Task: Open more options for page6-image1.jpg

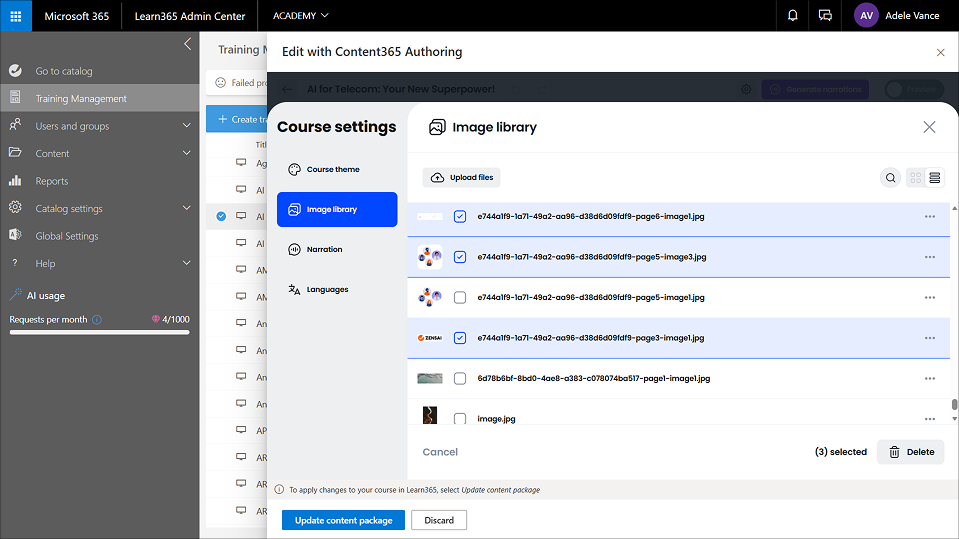Action: (x=929, y=216)
